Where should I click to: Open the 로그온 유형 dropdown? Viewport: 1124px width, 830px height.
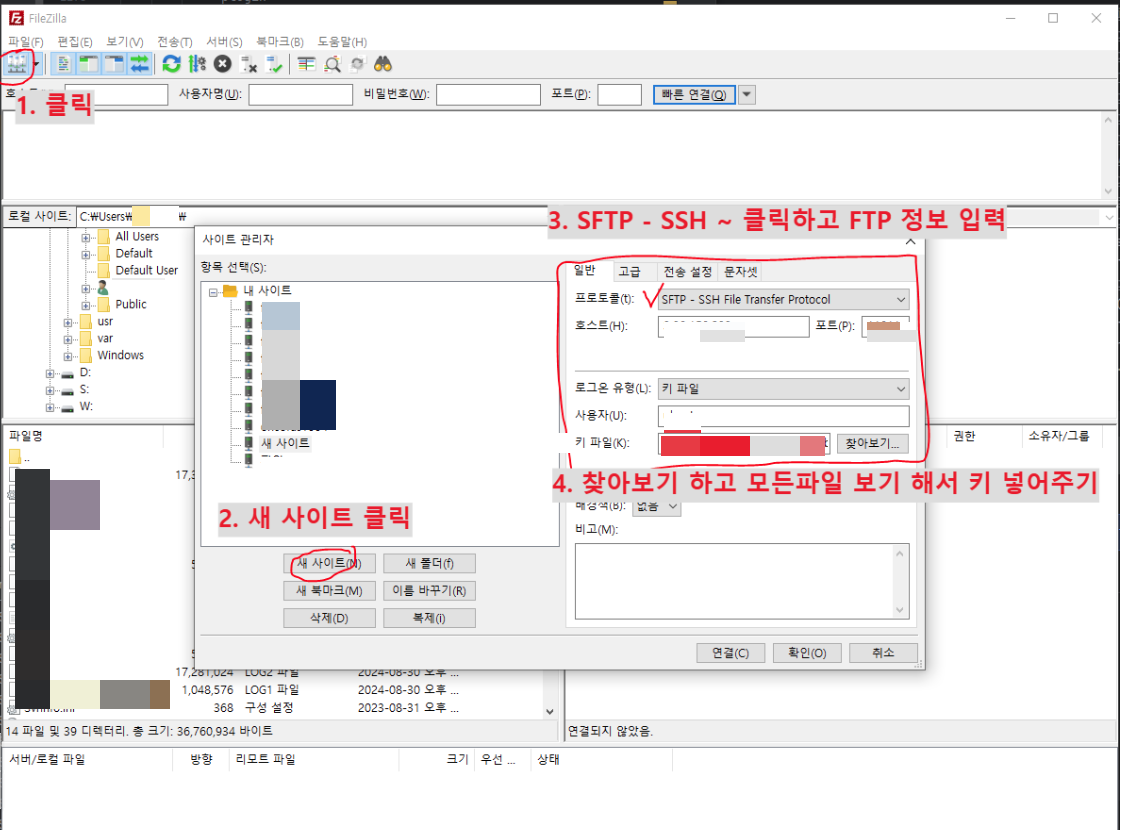784,388
